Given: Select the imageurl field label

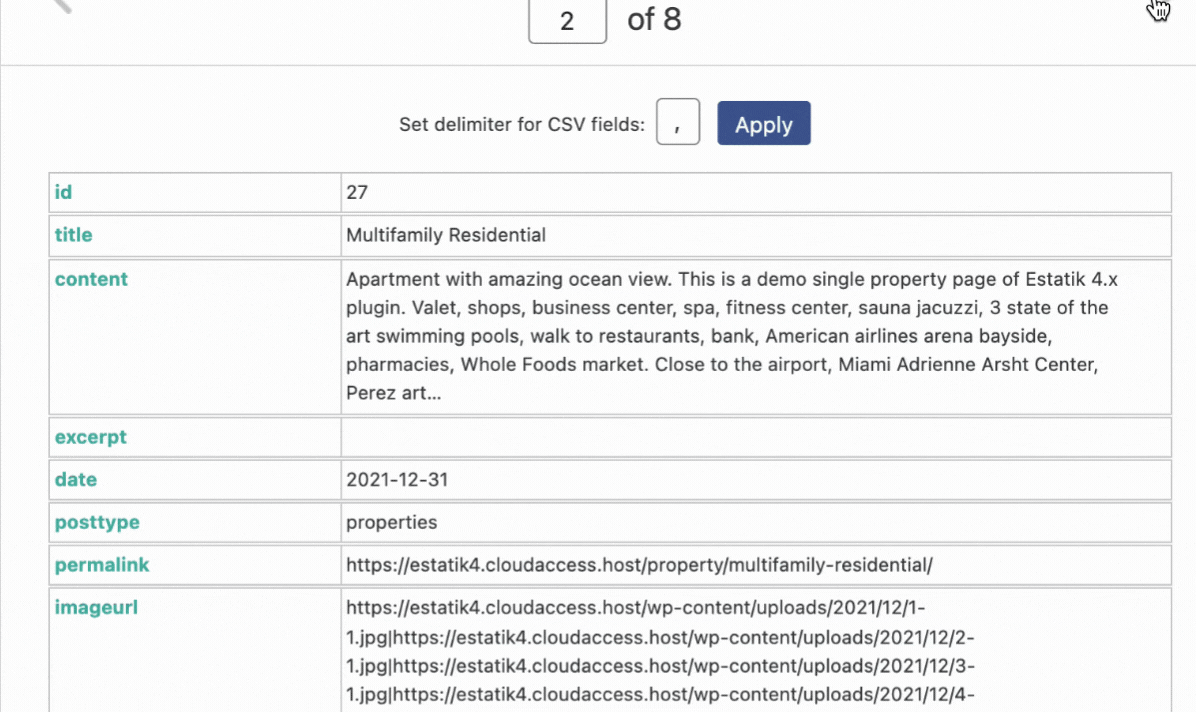Looking at the screenshot, I should [x=98, y=607].
